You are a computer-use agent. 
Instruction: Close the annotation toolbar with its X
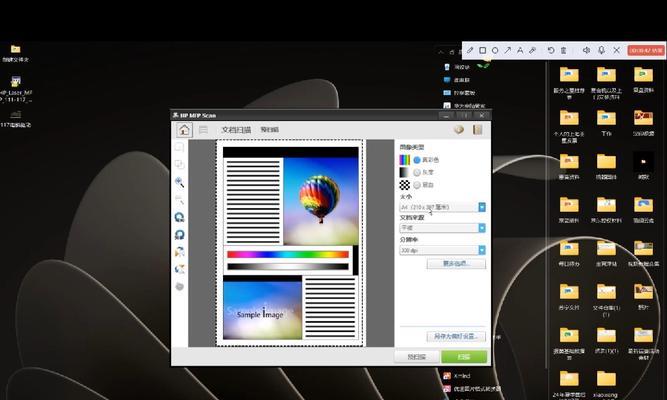point(617,50)
